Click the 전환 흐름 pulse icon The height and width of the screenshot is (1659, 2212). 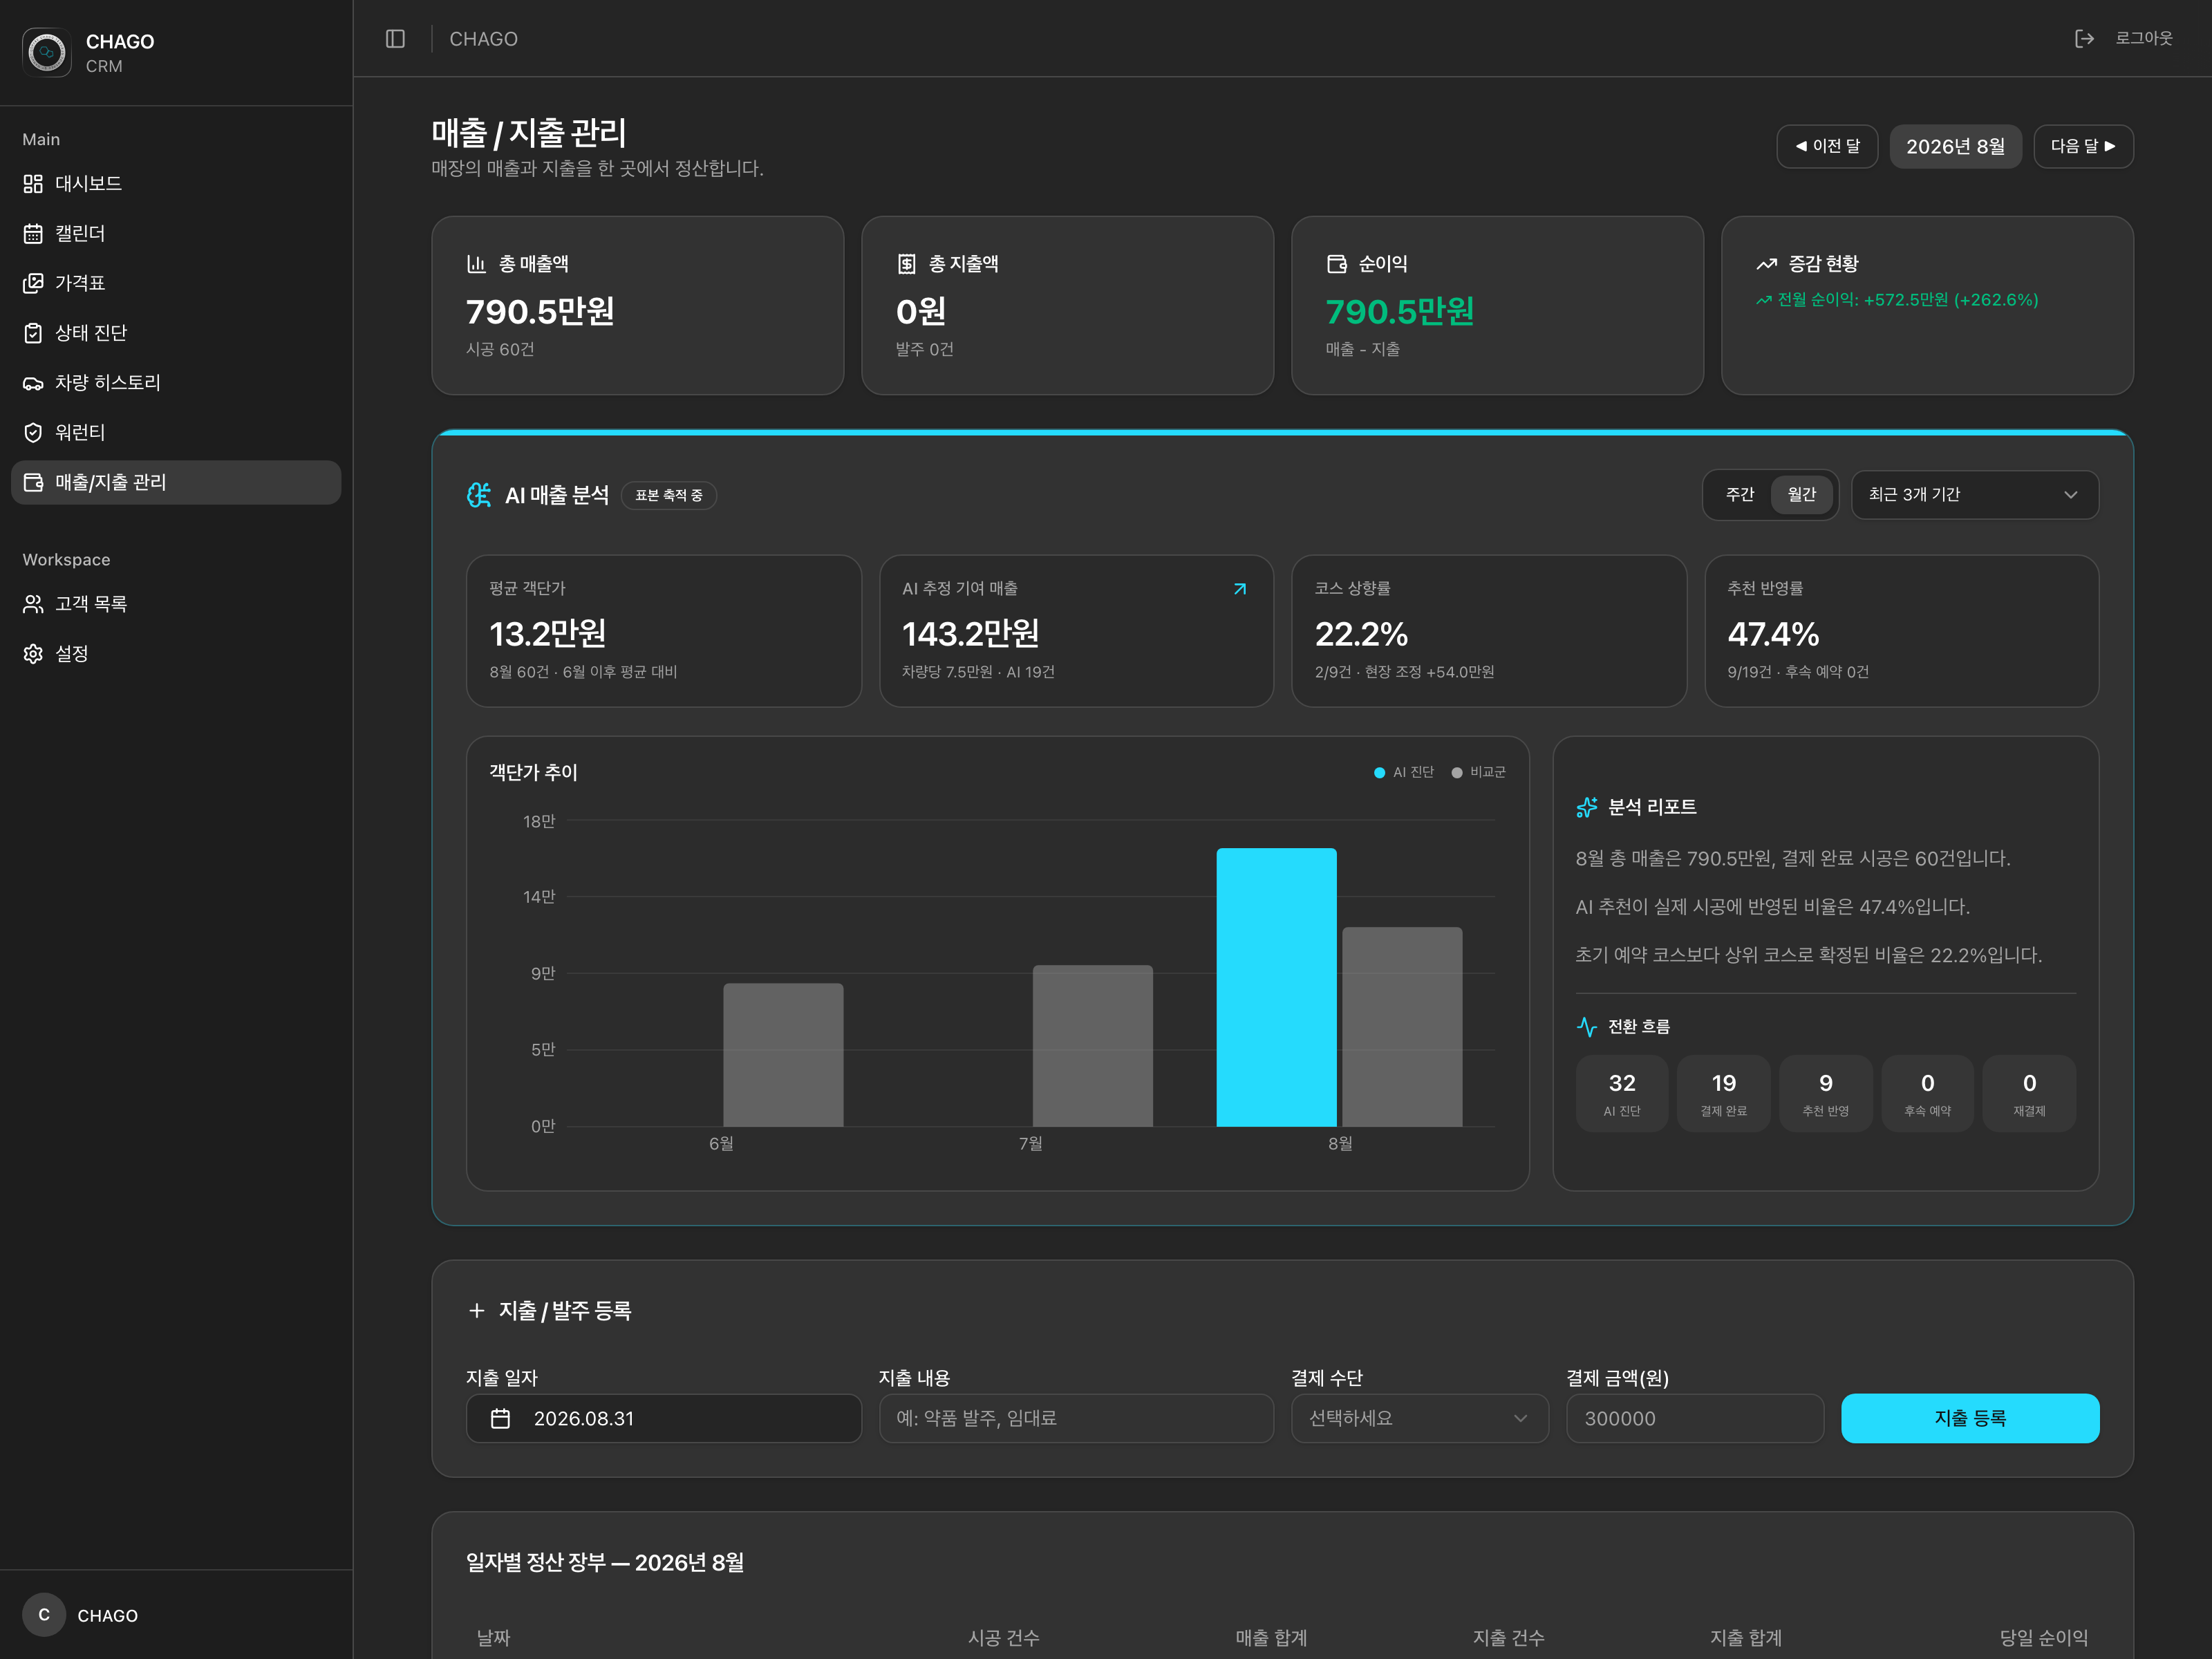(1587, 1027)
